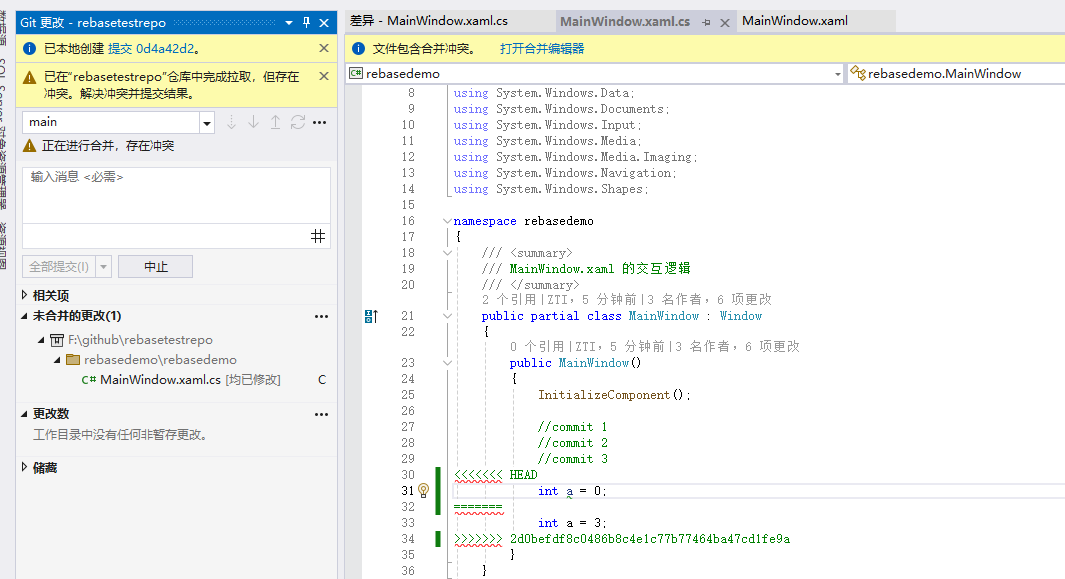Click the inheritance margin icon at line 21
Viewport: 1065px width, 579px height.
click(x=371, y=316)
